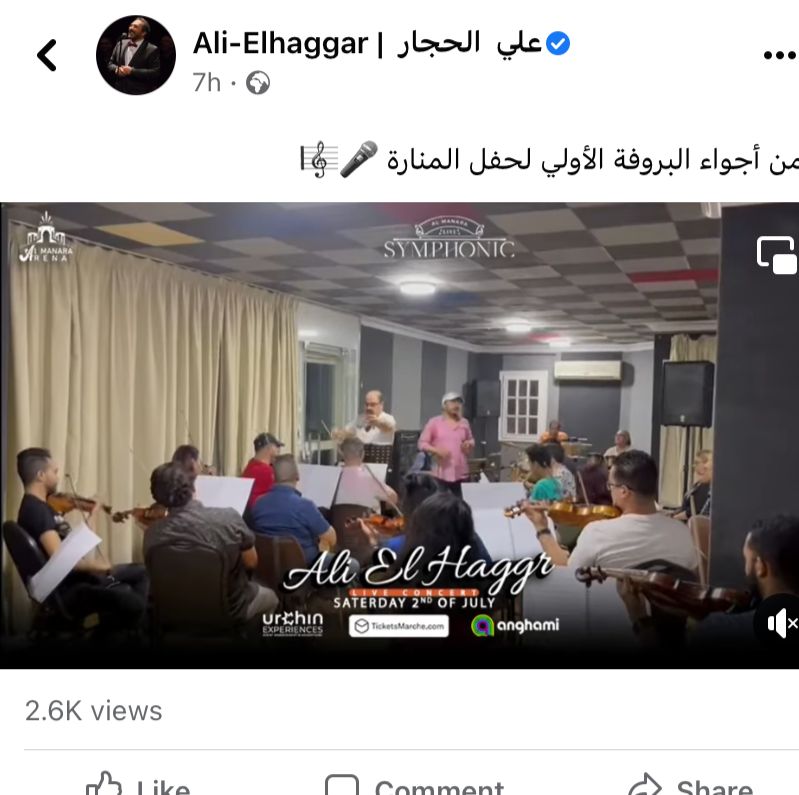The width and height of the screenshot is (799, 795).
Task: View the 2.6K views count
Action: 94,710
